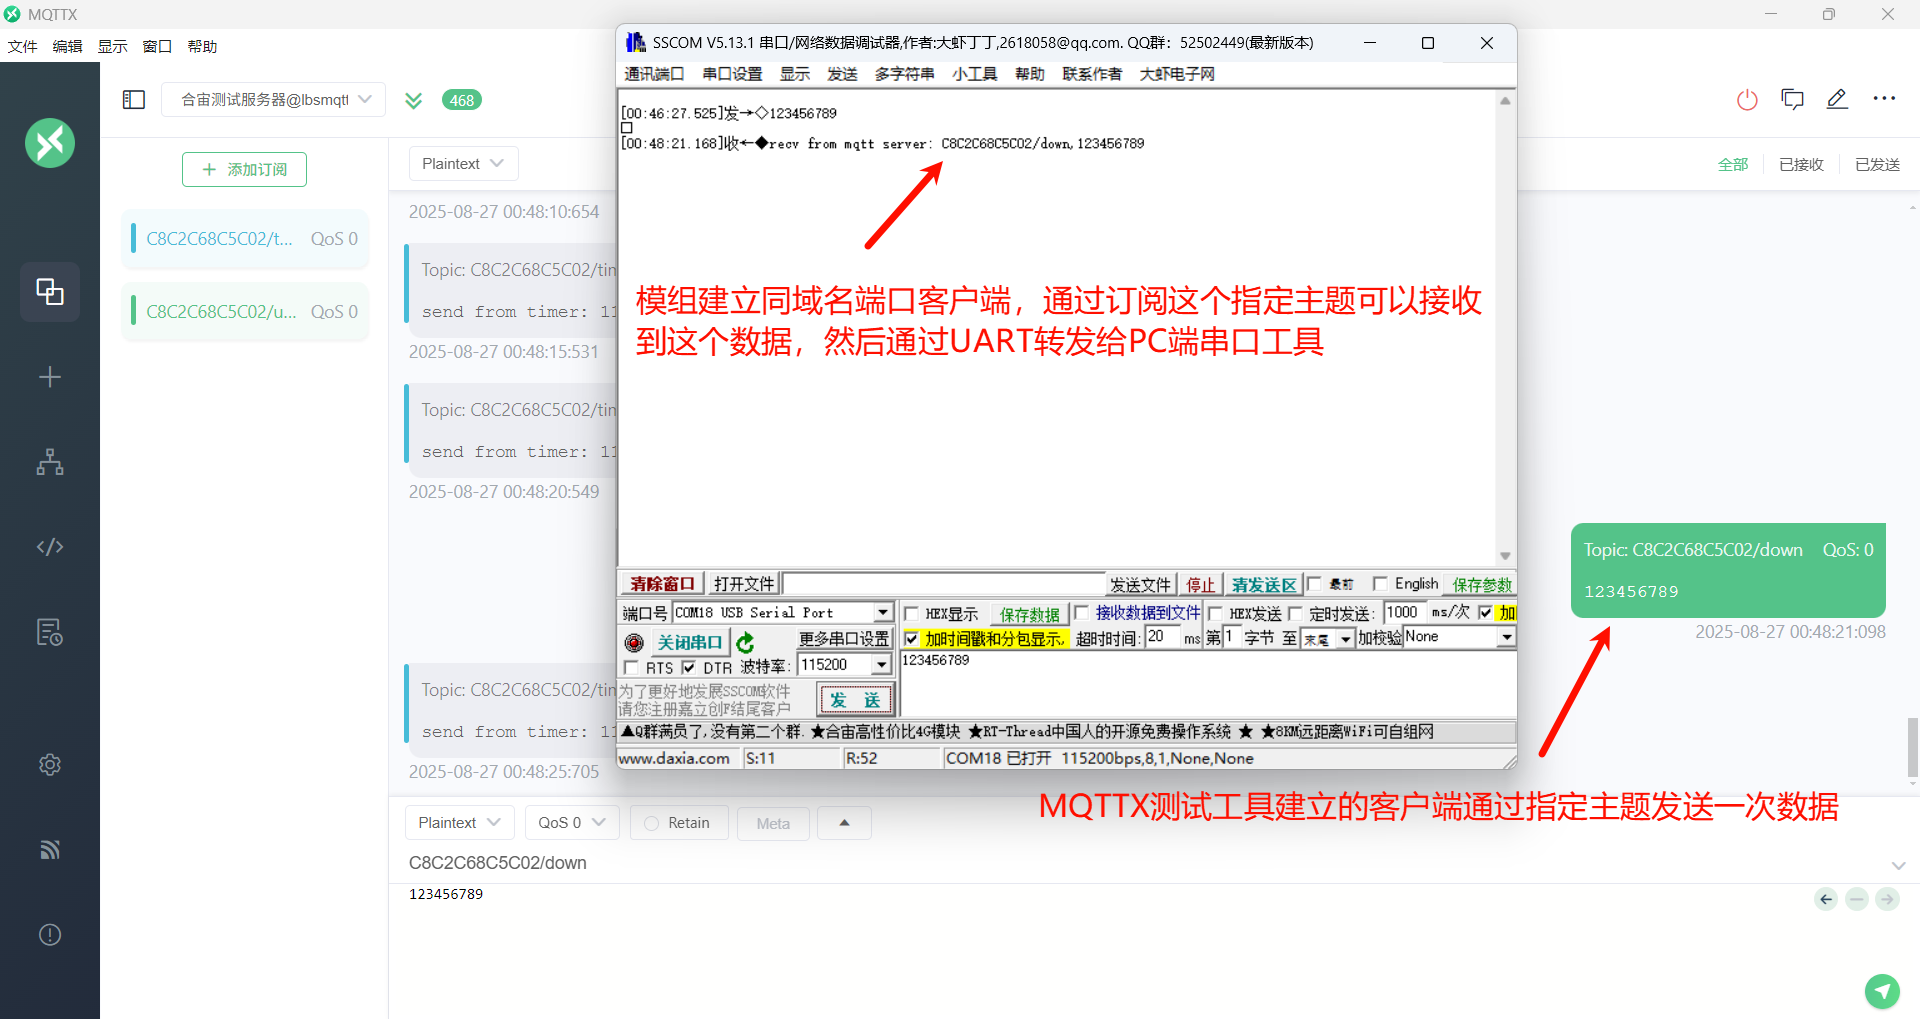Click the 清除窗口 button

point(662,584)
